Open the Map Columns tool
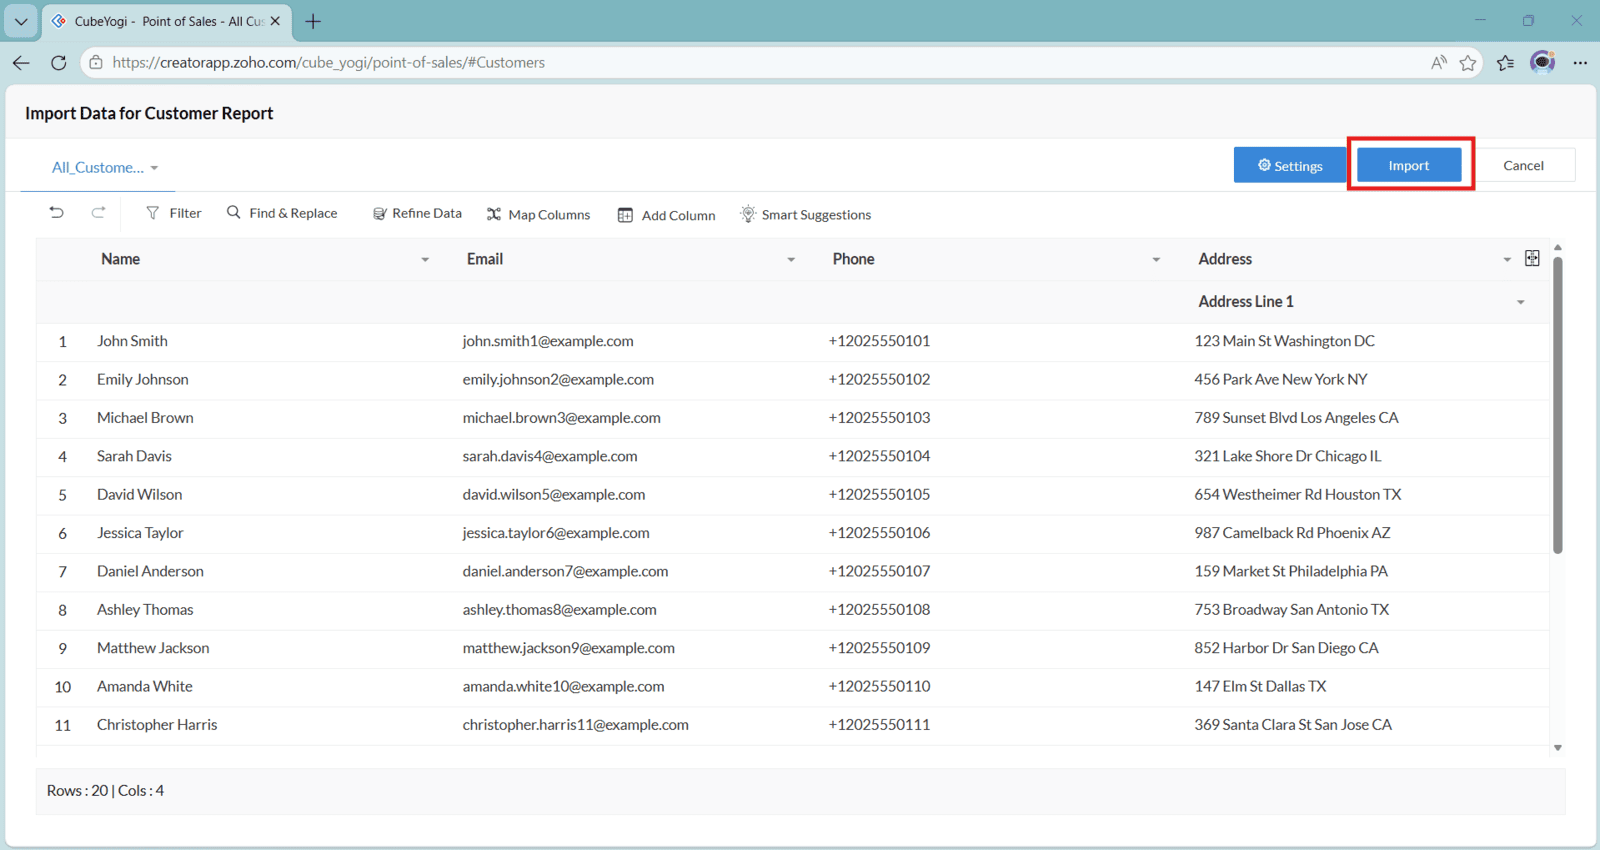Screen dimensions: 1600x850 [539, 215]
